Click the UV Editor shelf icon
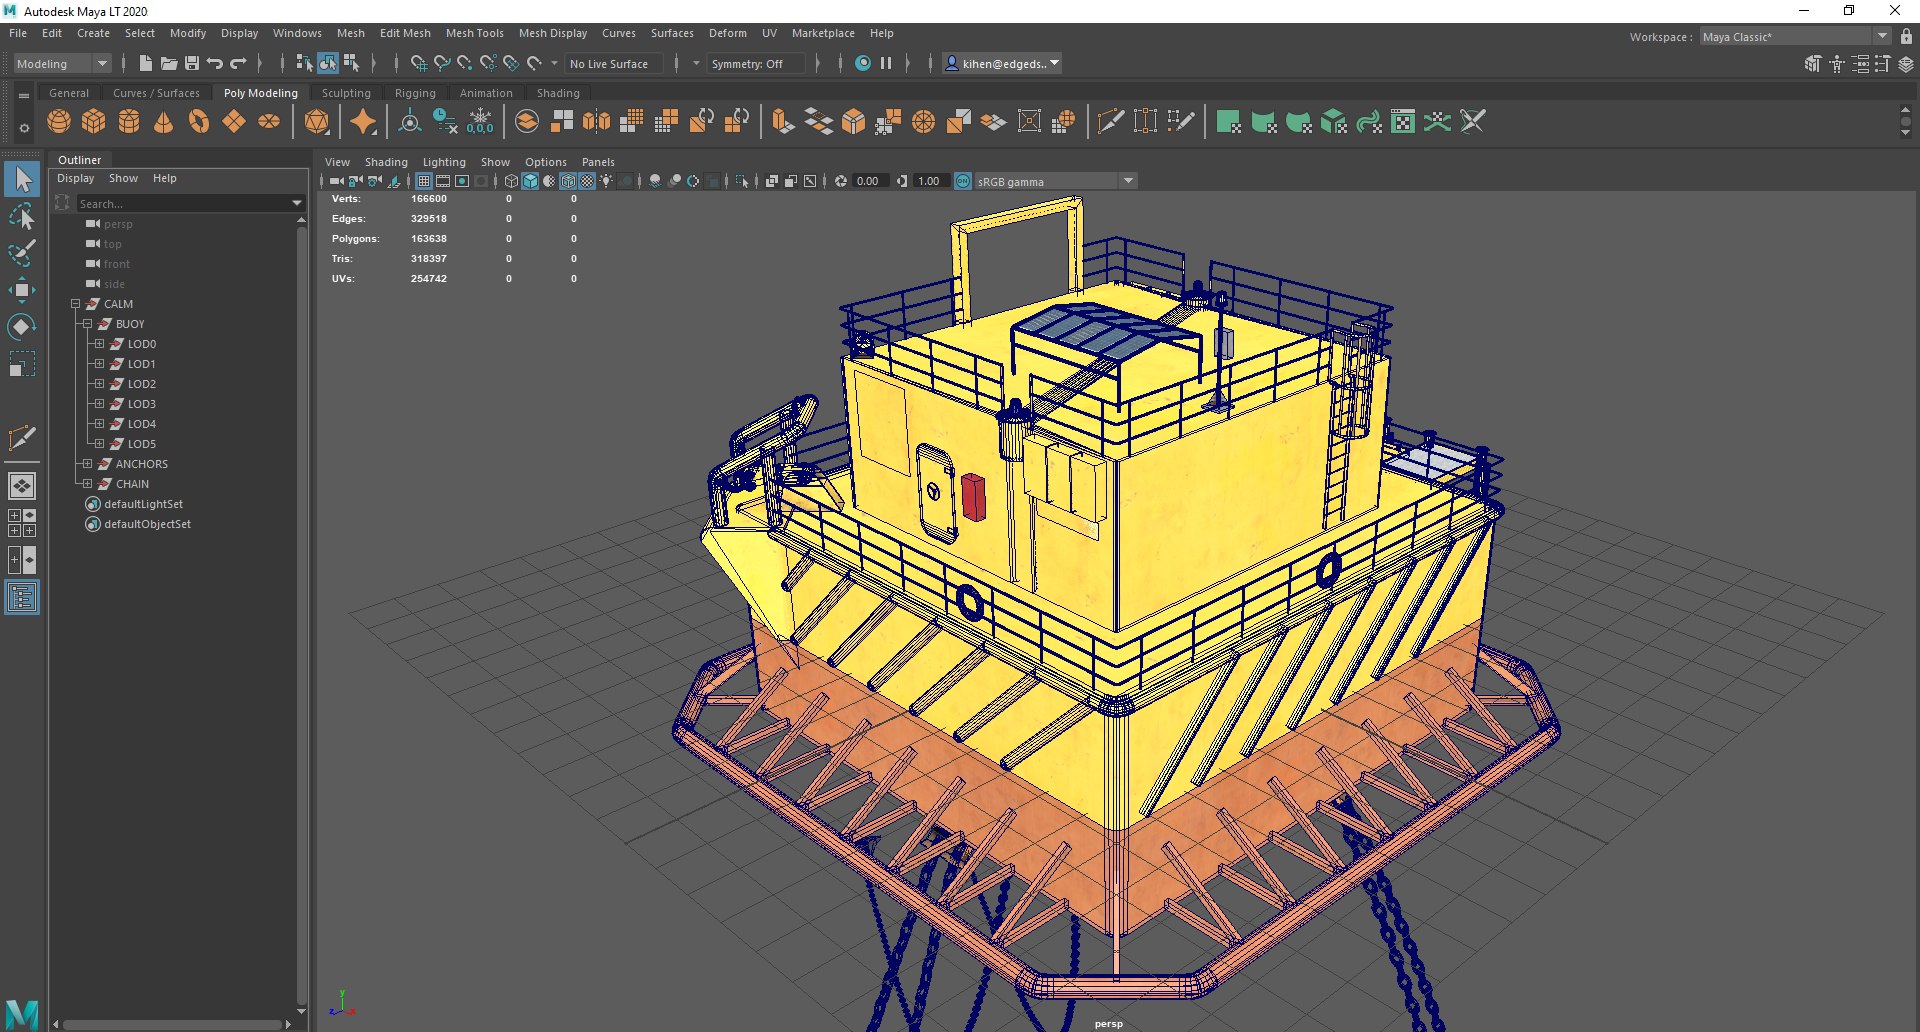Viewport: 1920px width, 1032px height. pyautogui.click(x=1403, y=122)
